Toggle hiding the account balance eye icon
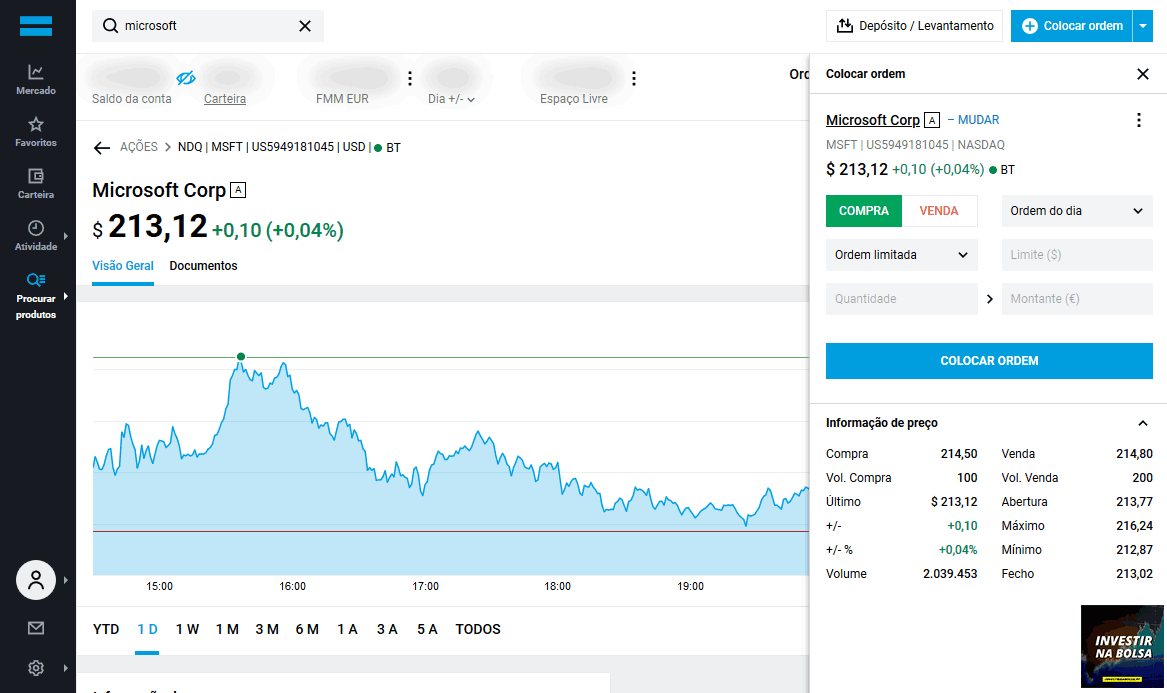Screen dimensions: 1167x693 coord(186,77)
